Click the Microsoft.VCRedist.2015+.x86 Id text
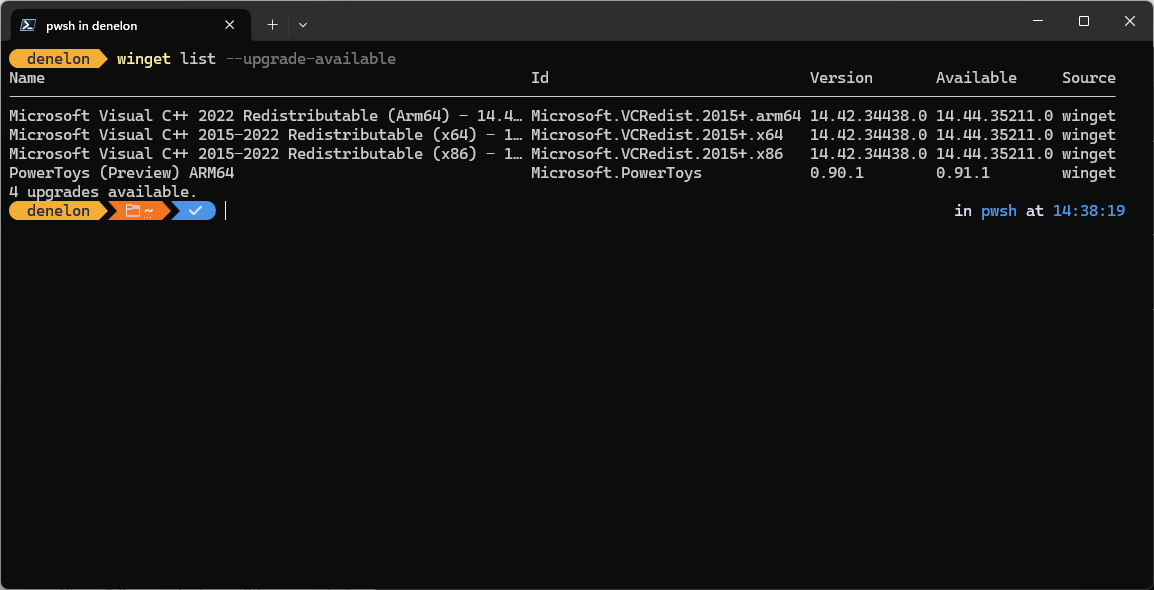This screenshot has height=590, width=1154. [657, 154]
